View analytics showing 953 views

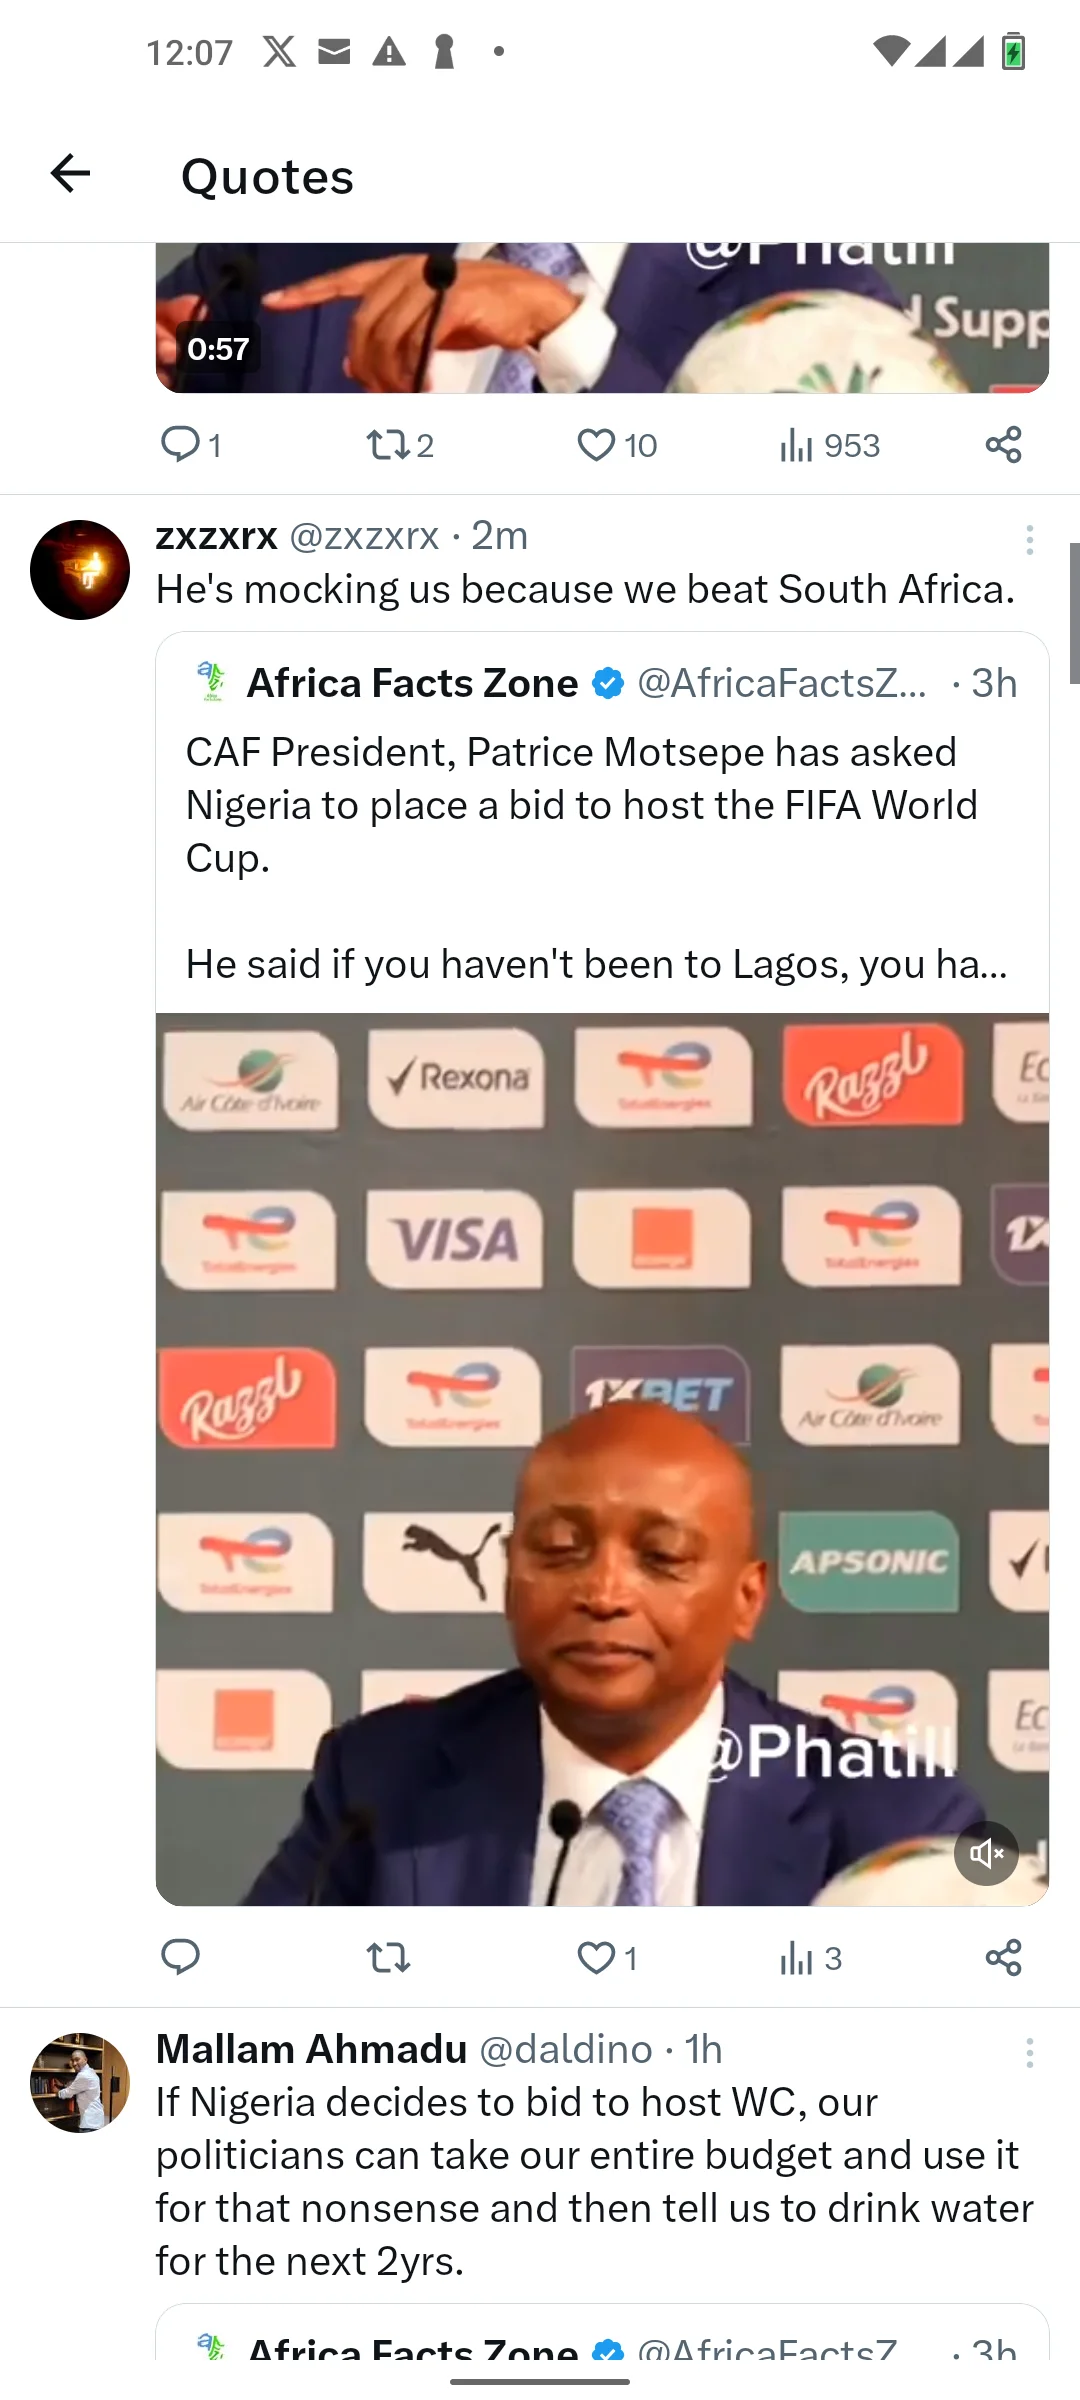[829, 444]
